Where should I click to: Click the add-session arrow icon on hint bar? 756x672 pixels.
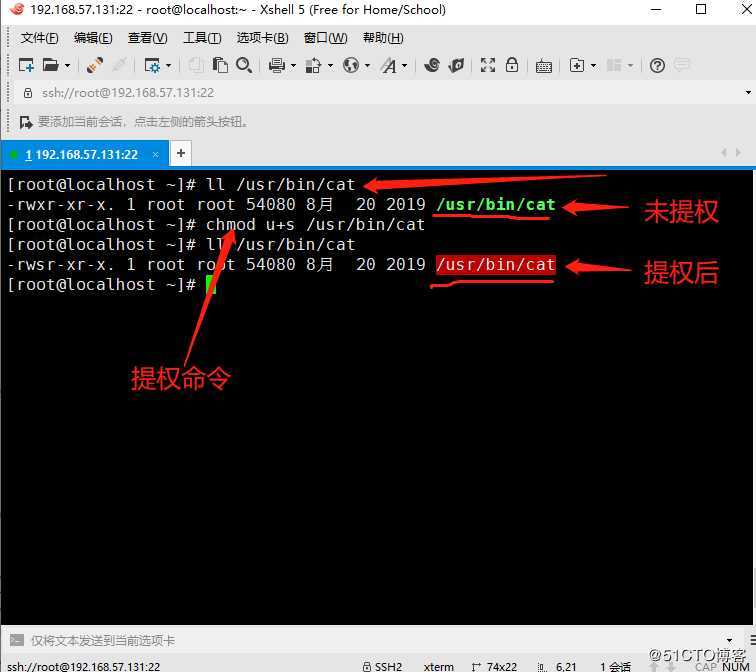click(x=26, y=122)
